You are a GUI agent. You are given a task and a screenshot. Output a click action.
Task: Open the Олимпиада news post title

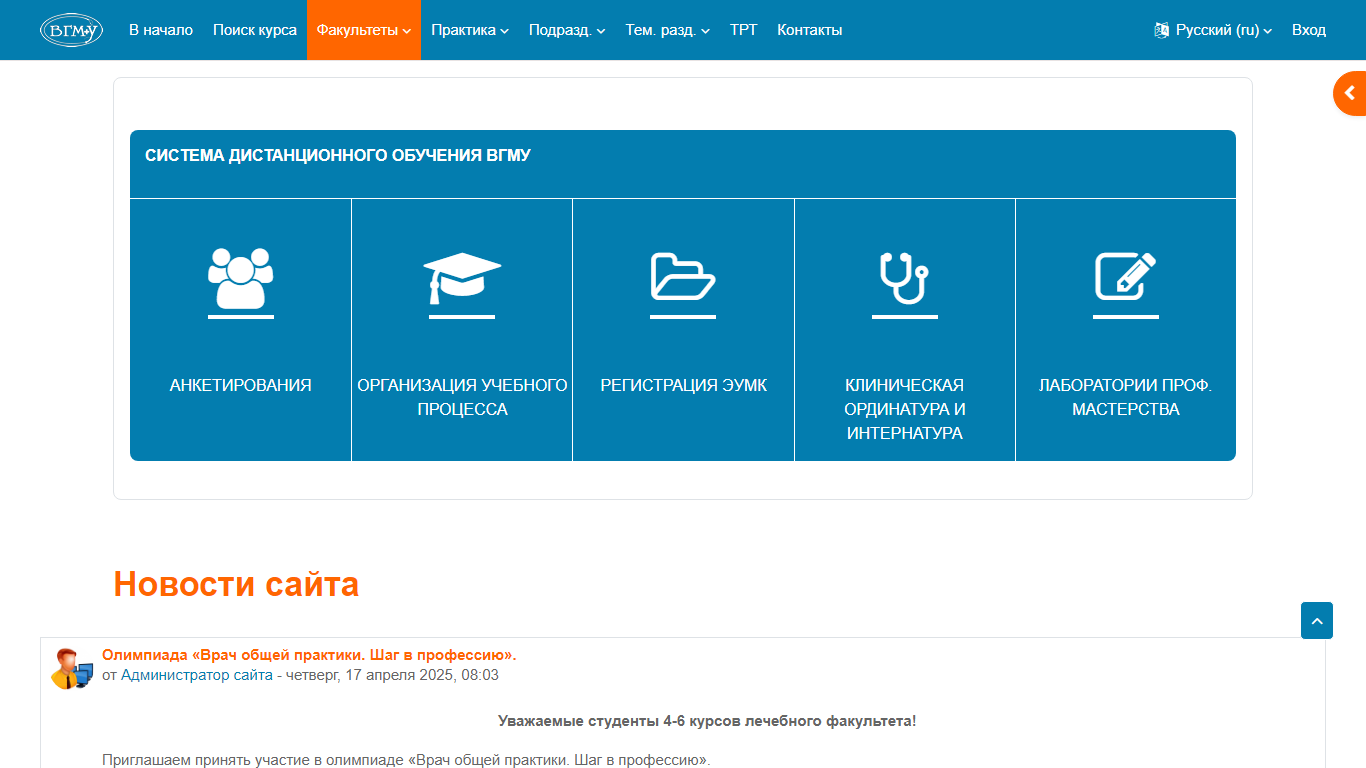309,655
